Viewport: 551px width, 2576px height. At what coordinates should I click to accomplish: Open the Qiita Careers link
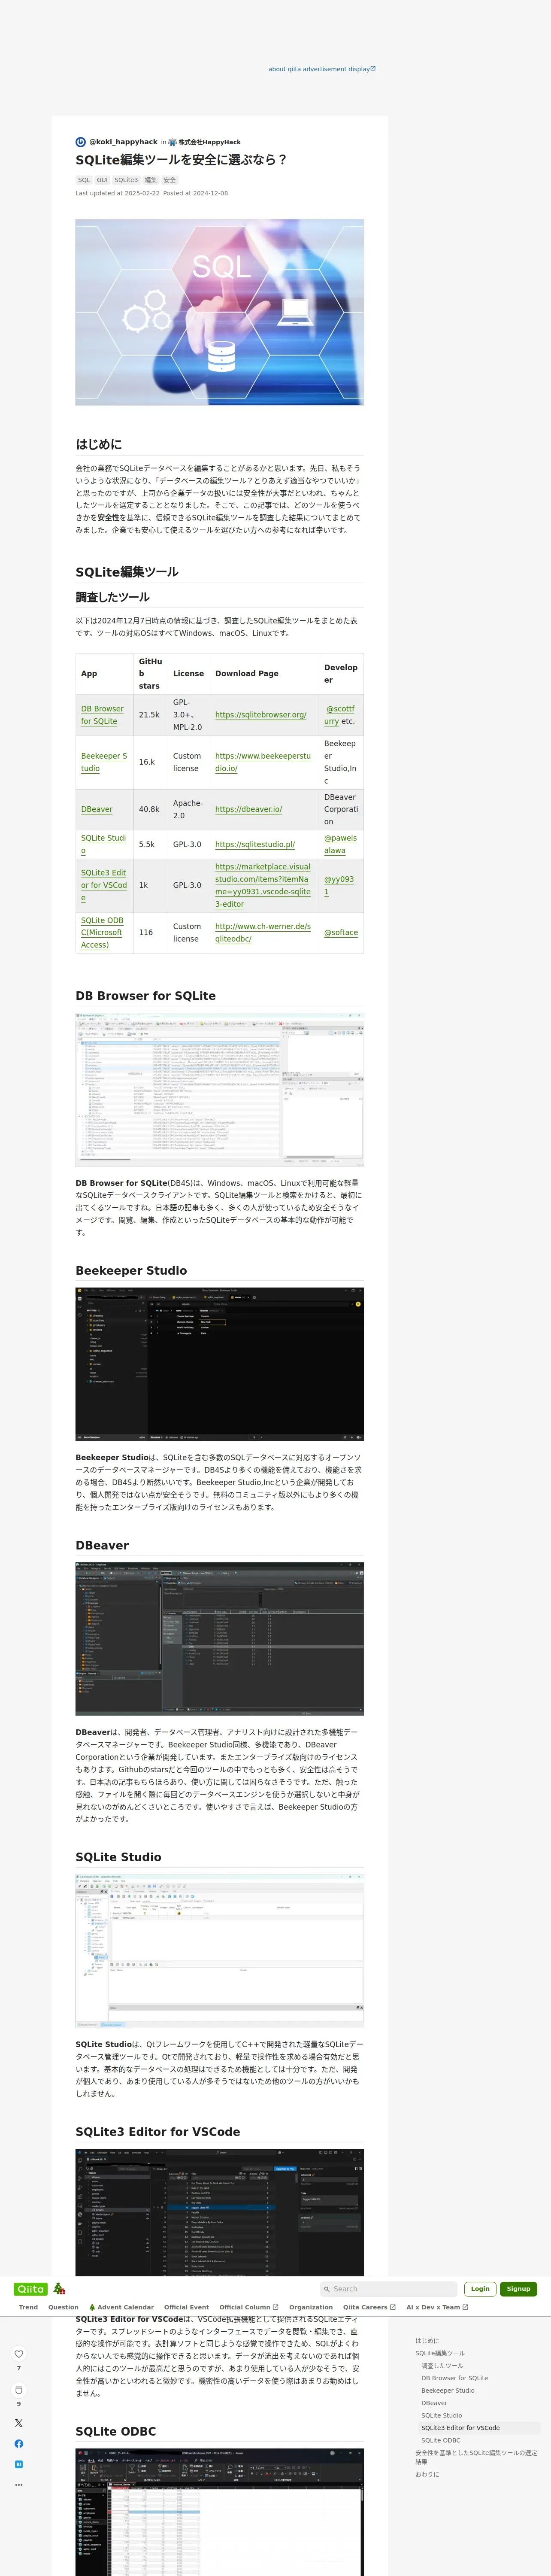coord(369,2307)
